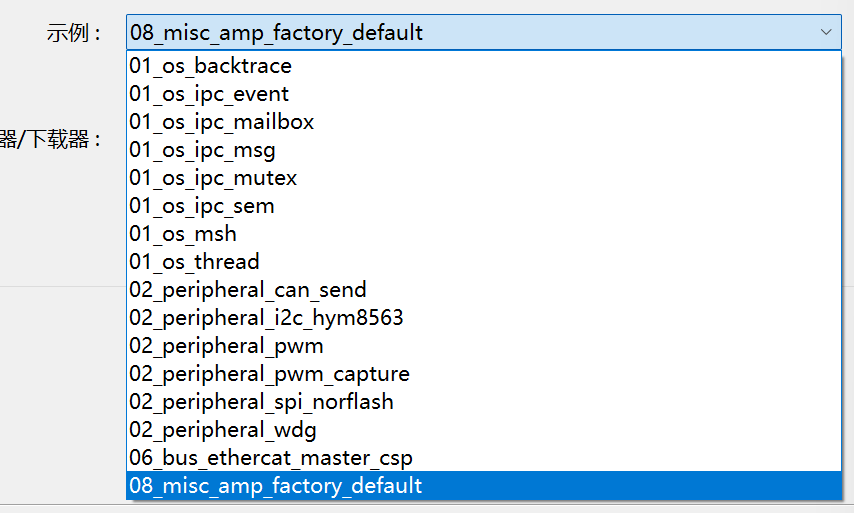Click the 示例 field label
The width and height of the screenshot is (854, 513).
click(74, 33)
